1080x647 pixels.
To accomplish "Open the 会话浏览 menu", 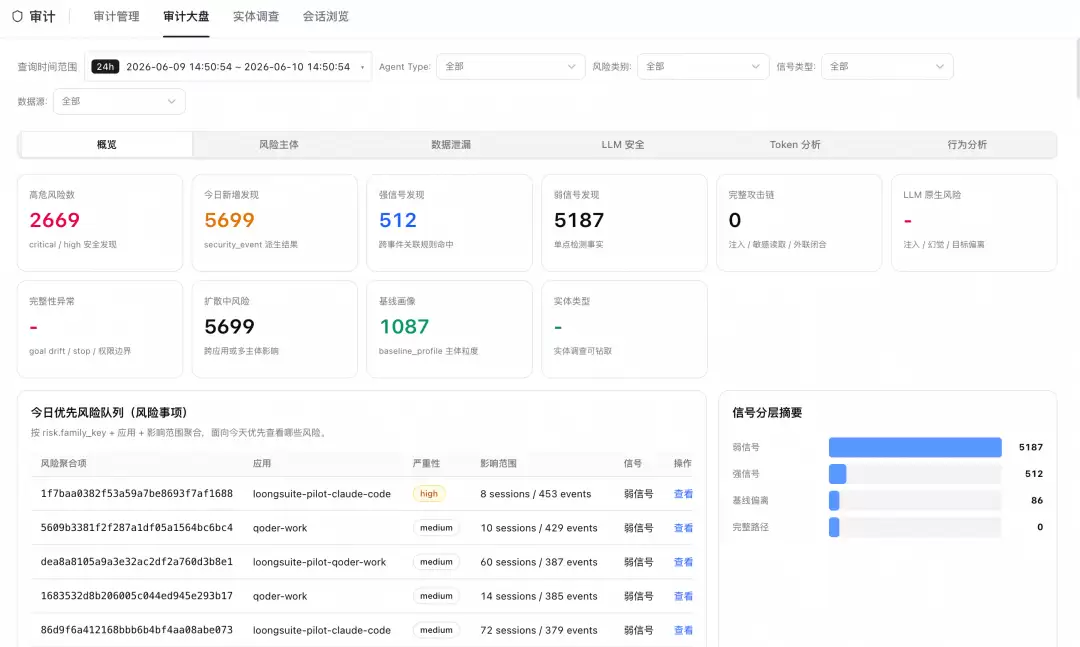I will pos(326,17).
